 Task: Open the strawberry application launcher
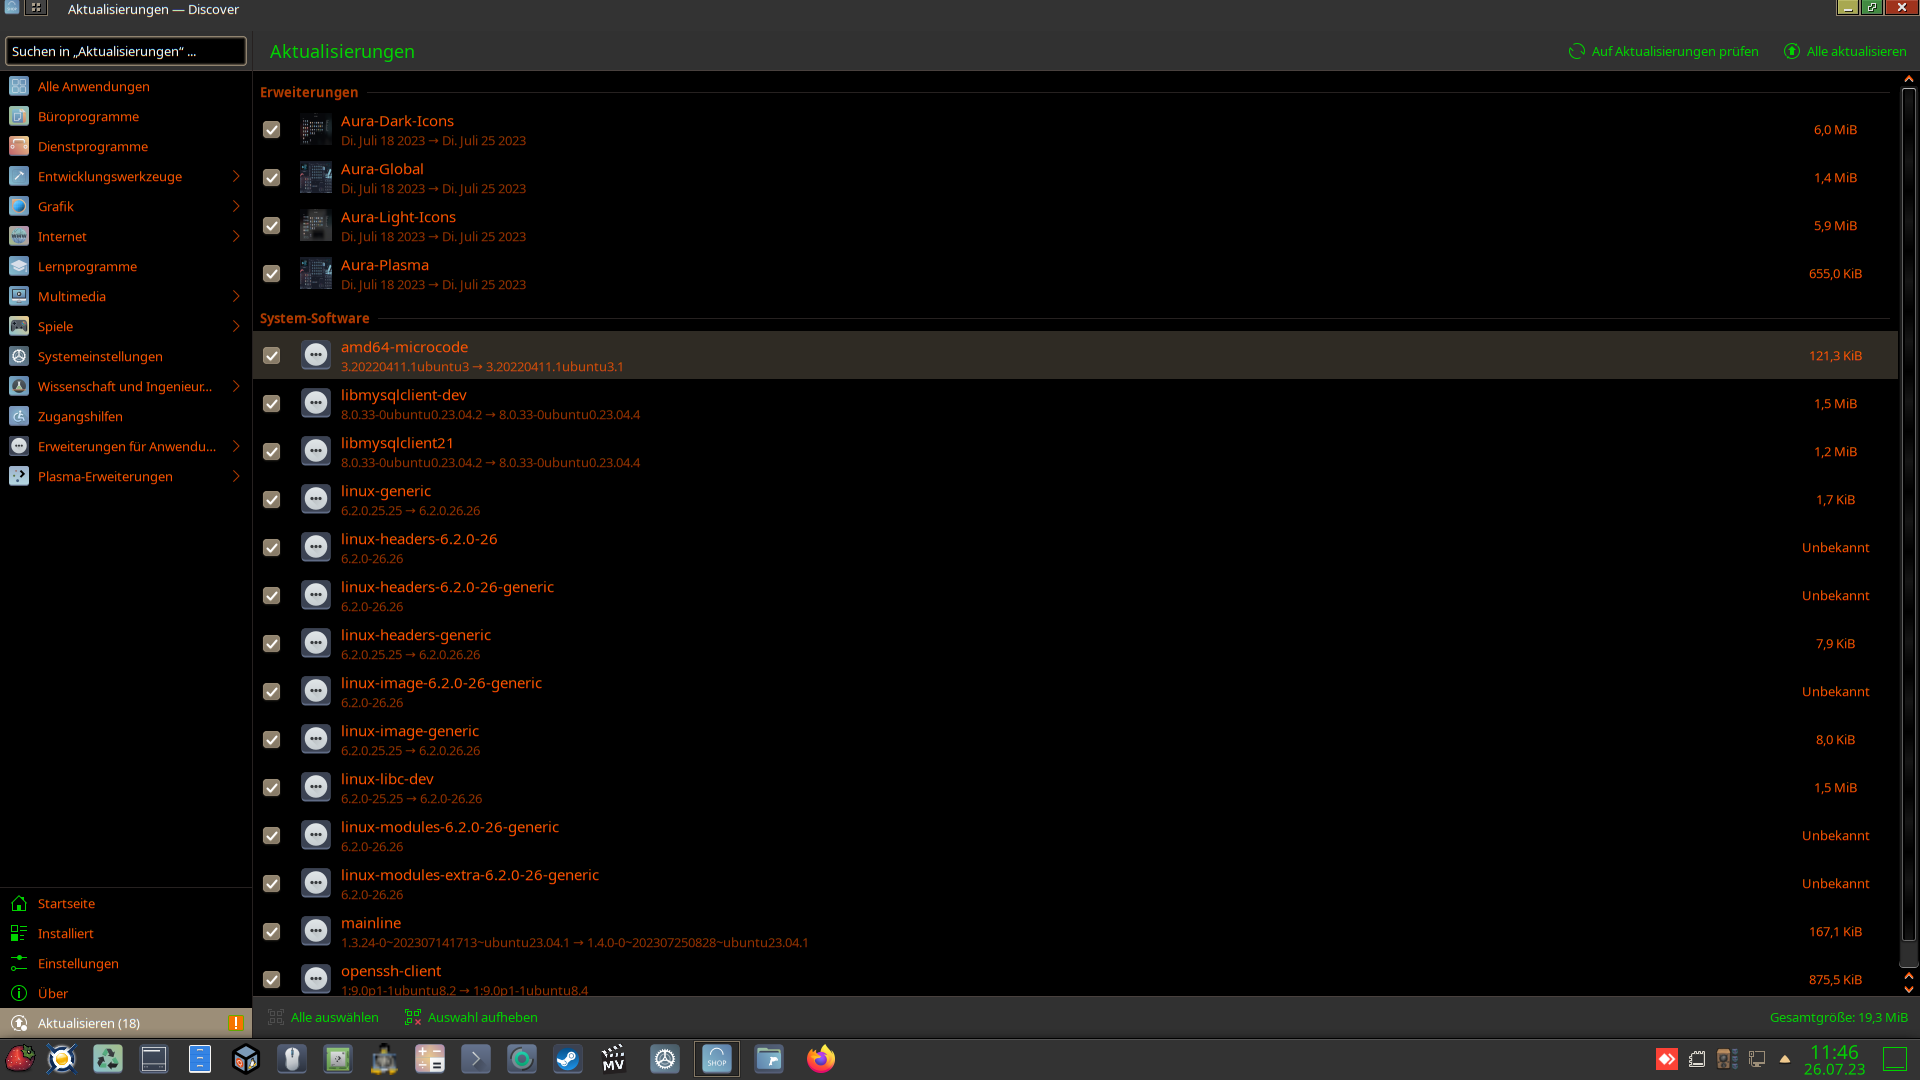pyautogui.click(x=20, y=1058)
